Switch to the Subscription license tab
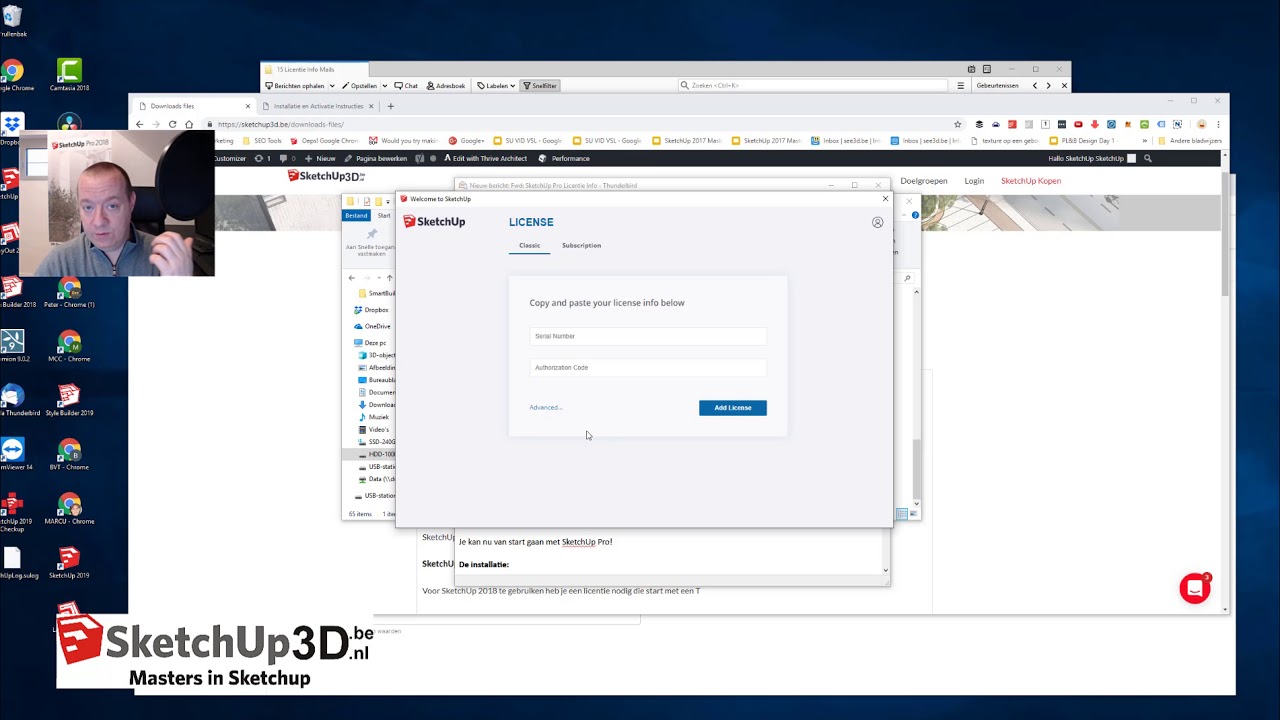 point(581,245)
